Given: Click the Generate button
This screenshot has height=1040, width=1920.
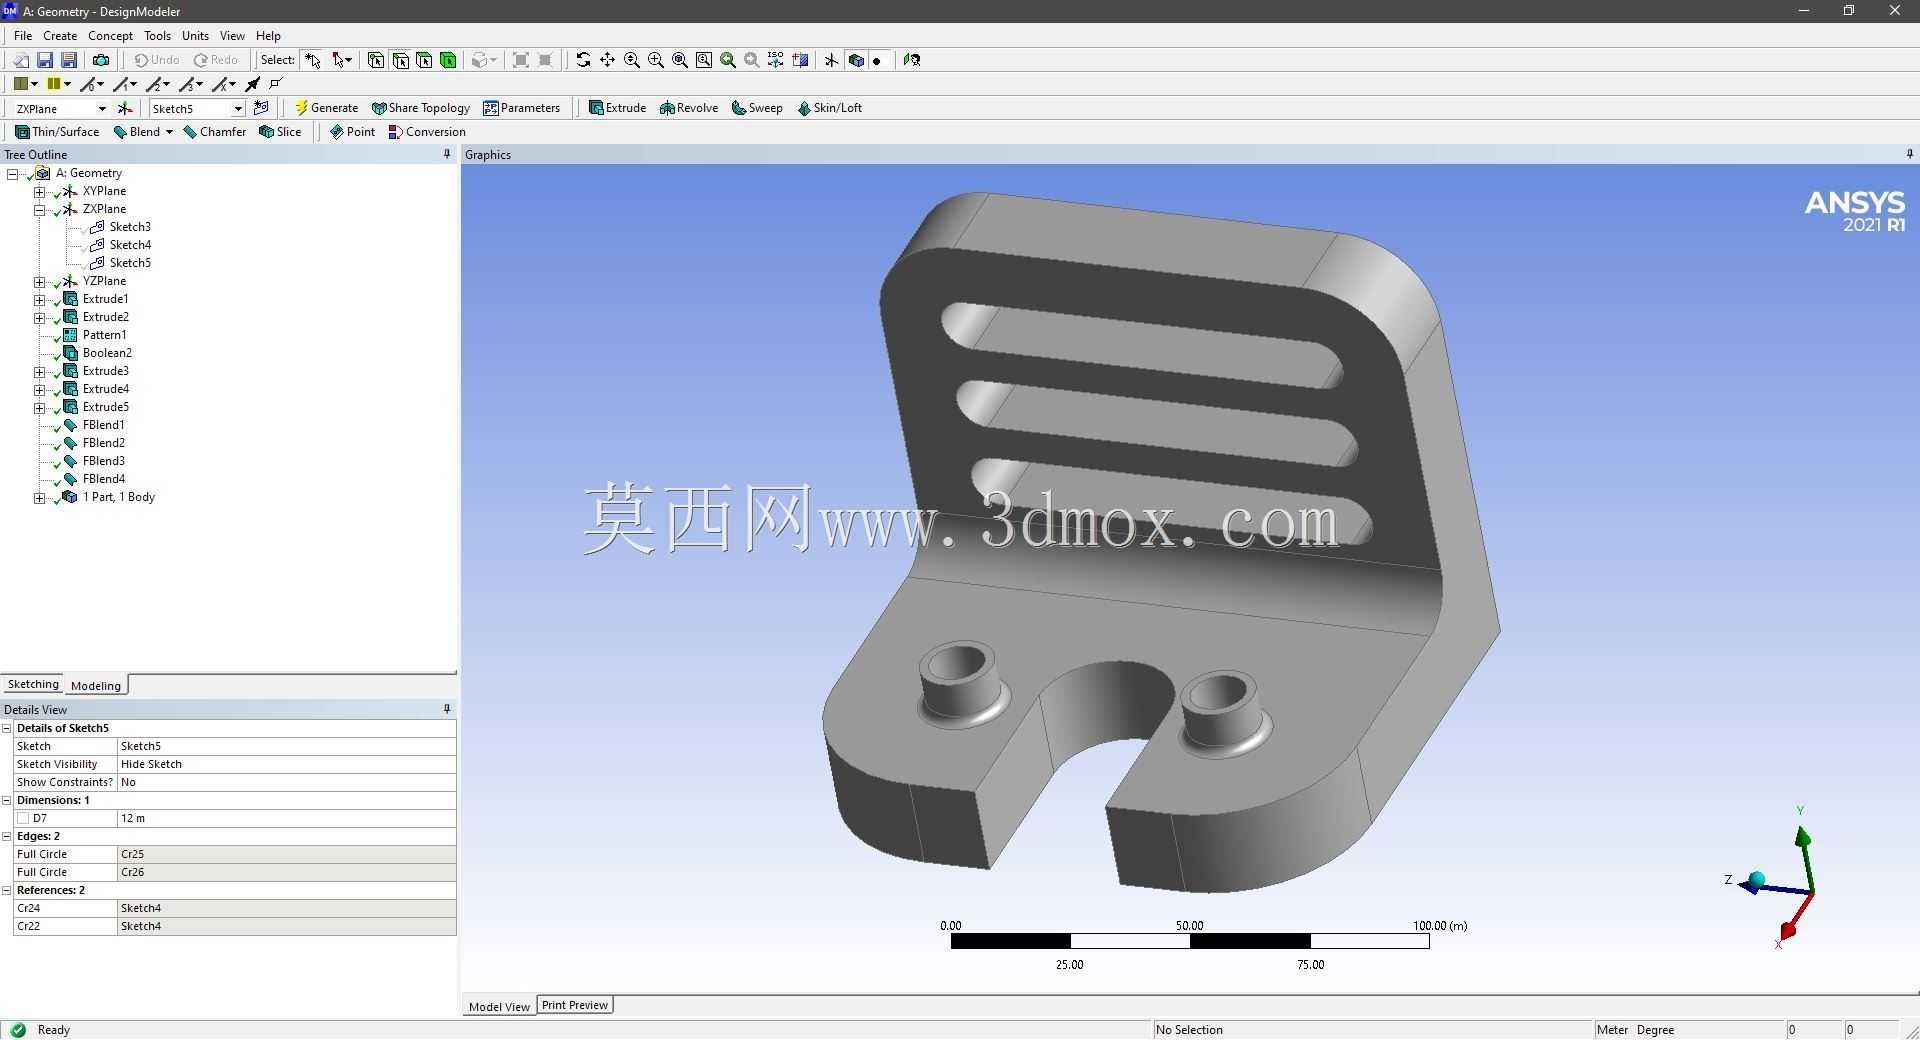Looking at the screenshot, I should [326, 108].
